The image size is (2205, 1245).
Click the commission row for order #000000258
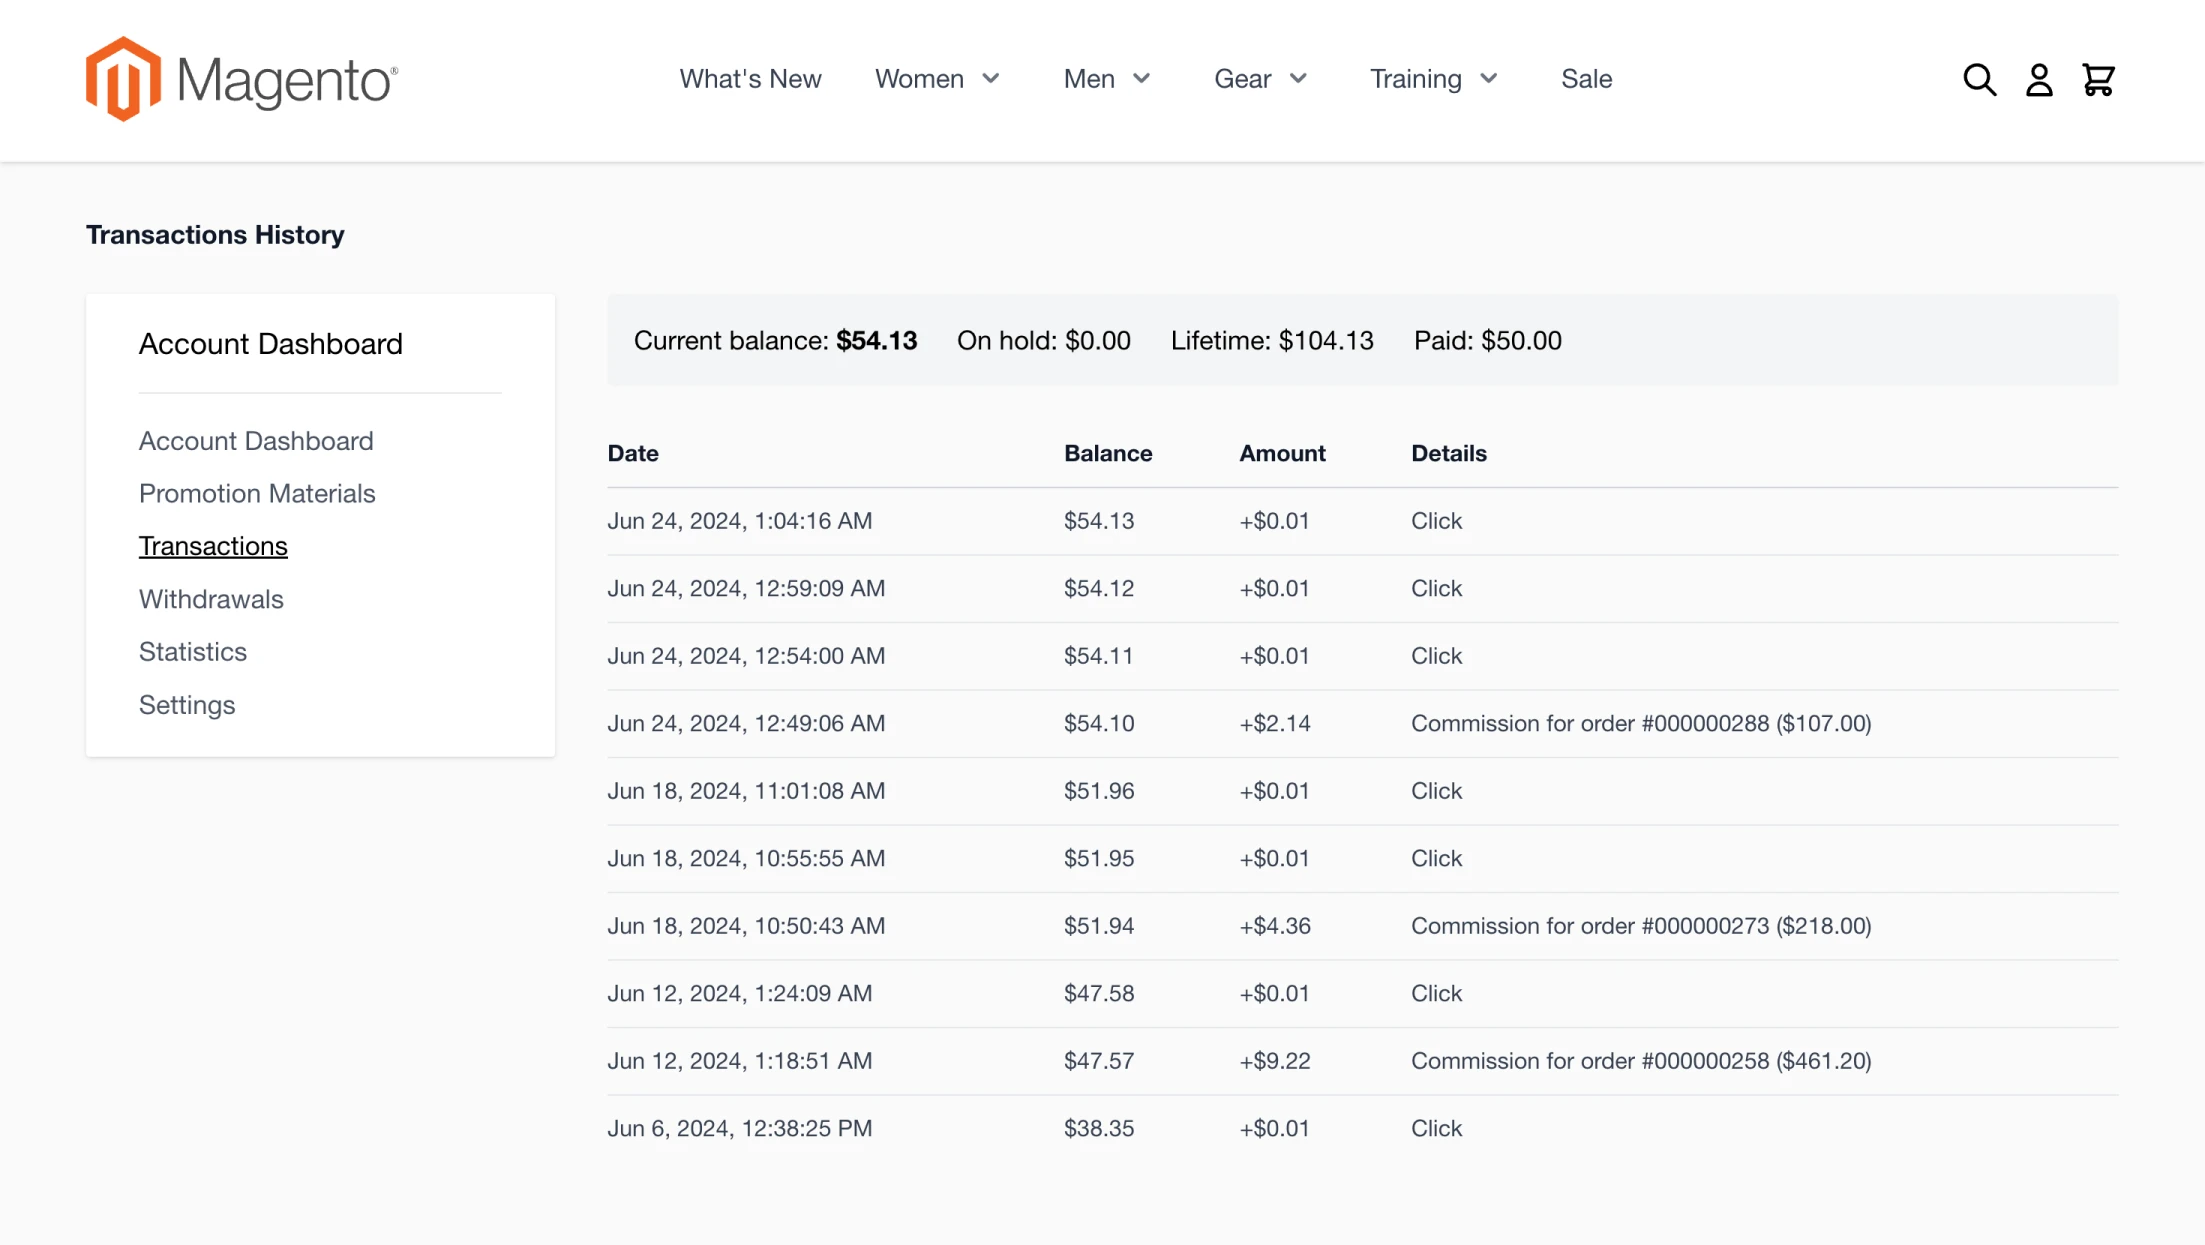tap(1362, 1061)
